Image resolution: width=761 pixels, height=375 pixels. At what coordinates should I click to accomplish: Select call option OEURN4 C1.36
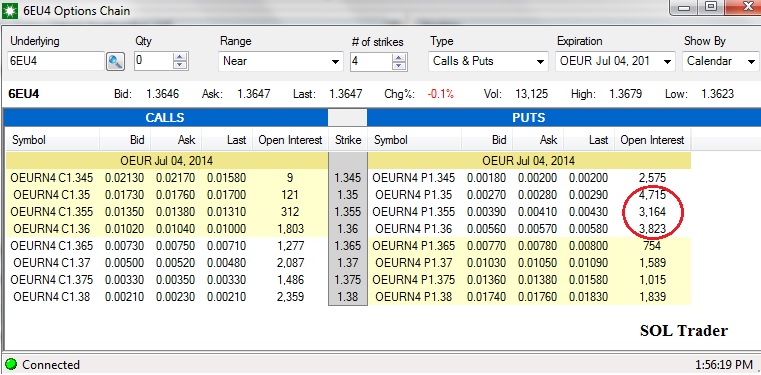pos(51,228)
